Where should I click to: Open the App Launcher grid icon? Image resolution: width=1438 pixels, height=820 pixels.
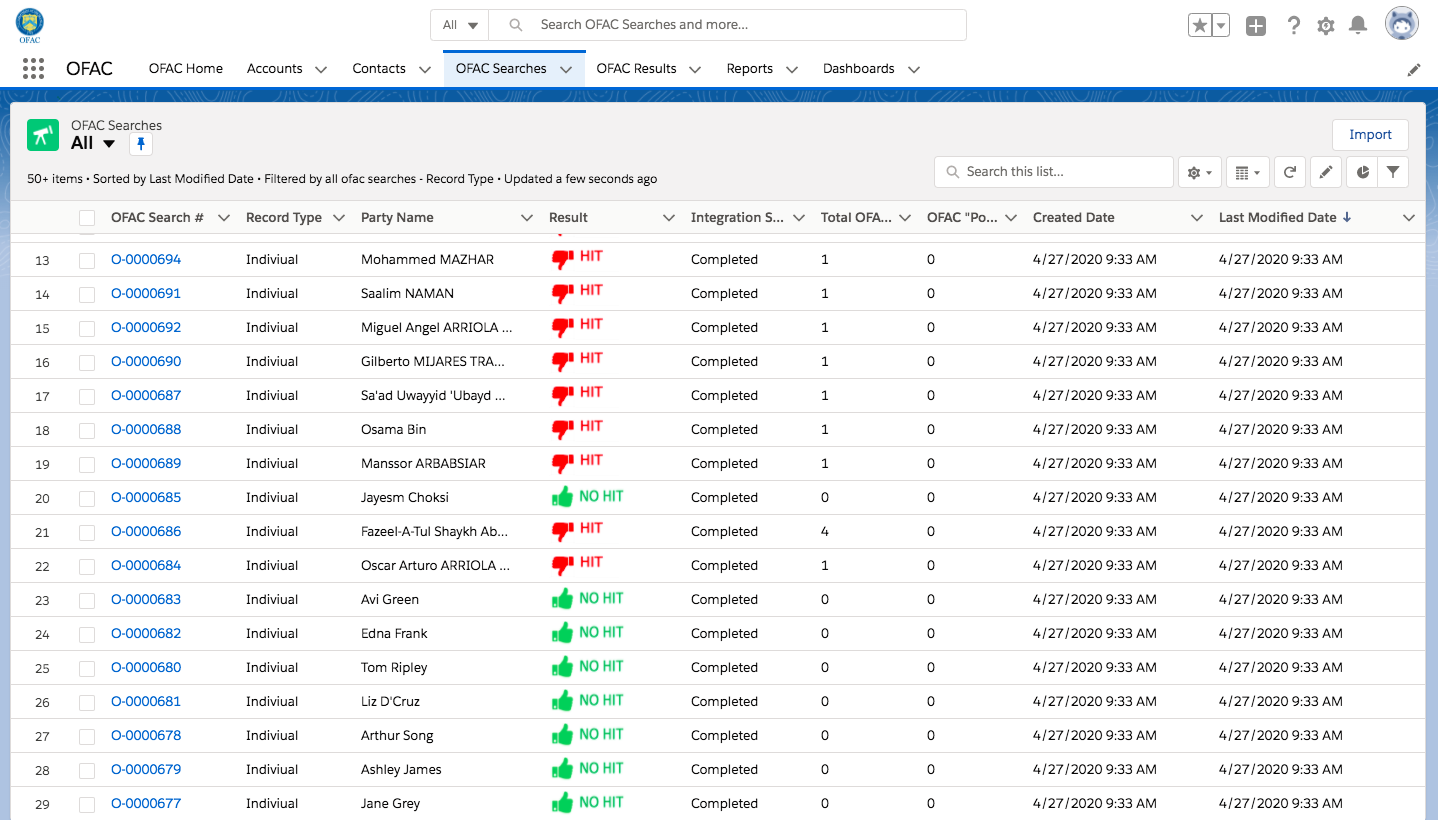pyautogui.click(x=33, y=69)
